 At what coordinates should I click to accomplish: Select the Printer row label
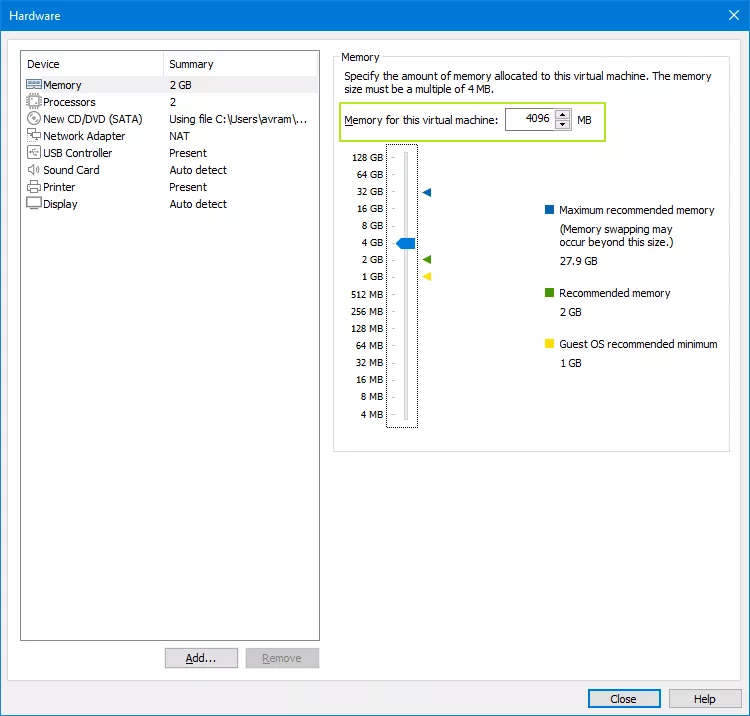tap(59, 187)
